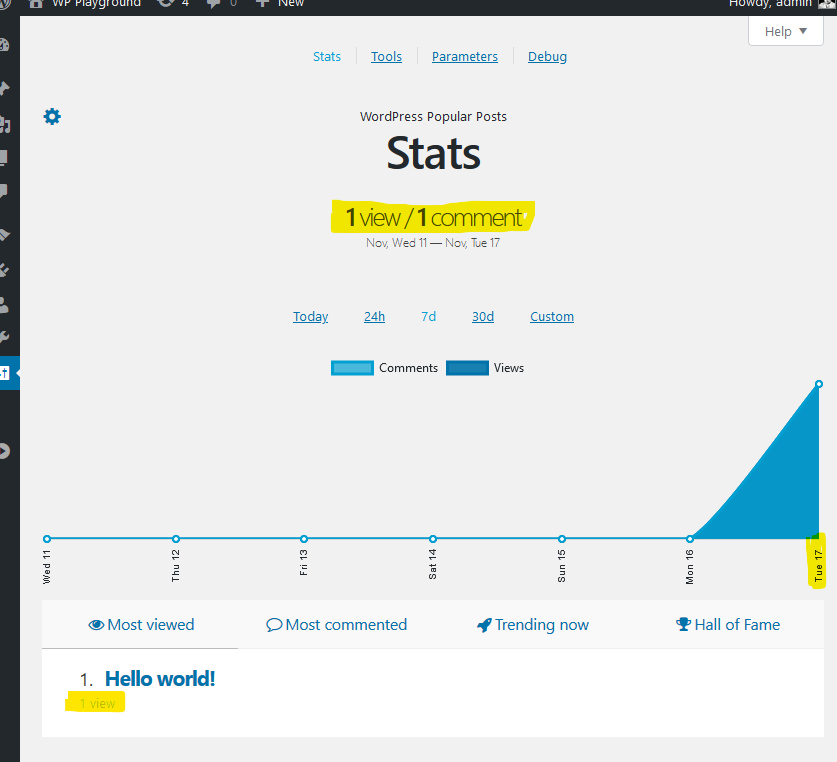Select the 30d time range
This screenshot has width=837, height=762.
[x=483, y=317]
